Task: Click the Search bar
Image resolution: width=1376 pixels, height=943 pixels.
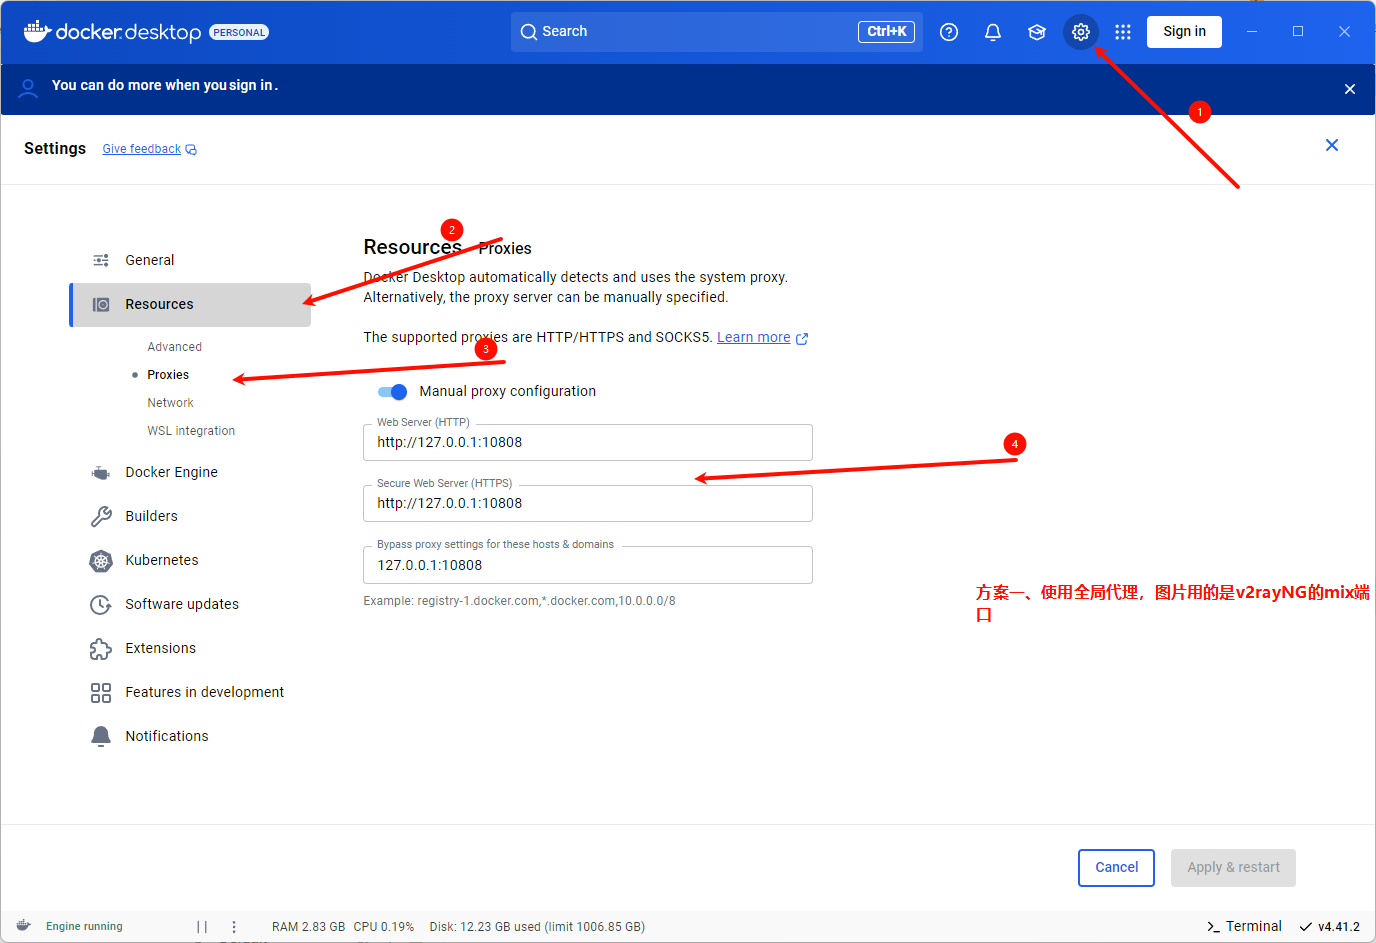Action: tap(716, 32)
